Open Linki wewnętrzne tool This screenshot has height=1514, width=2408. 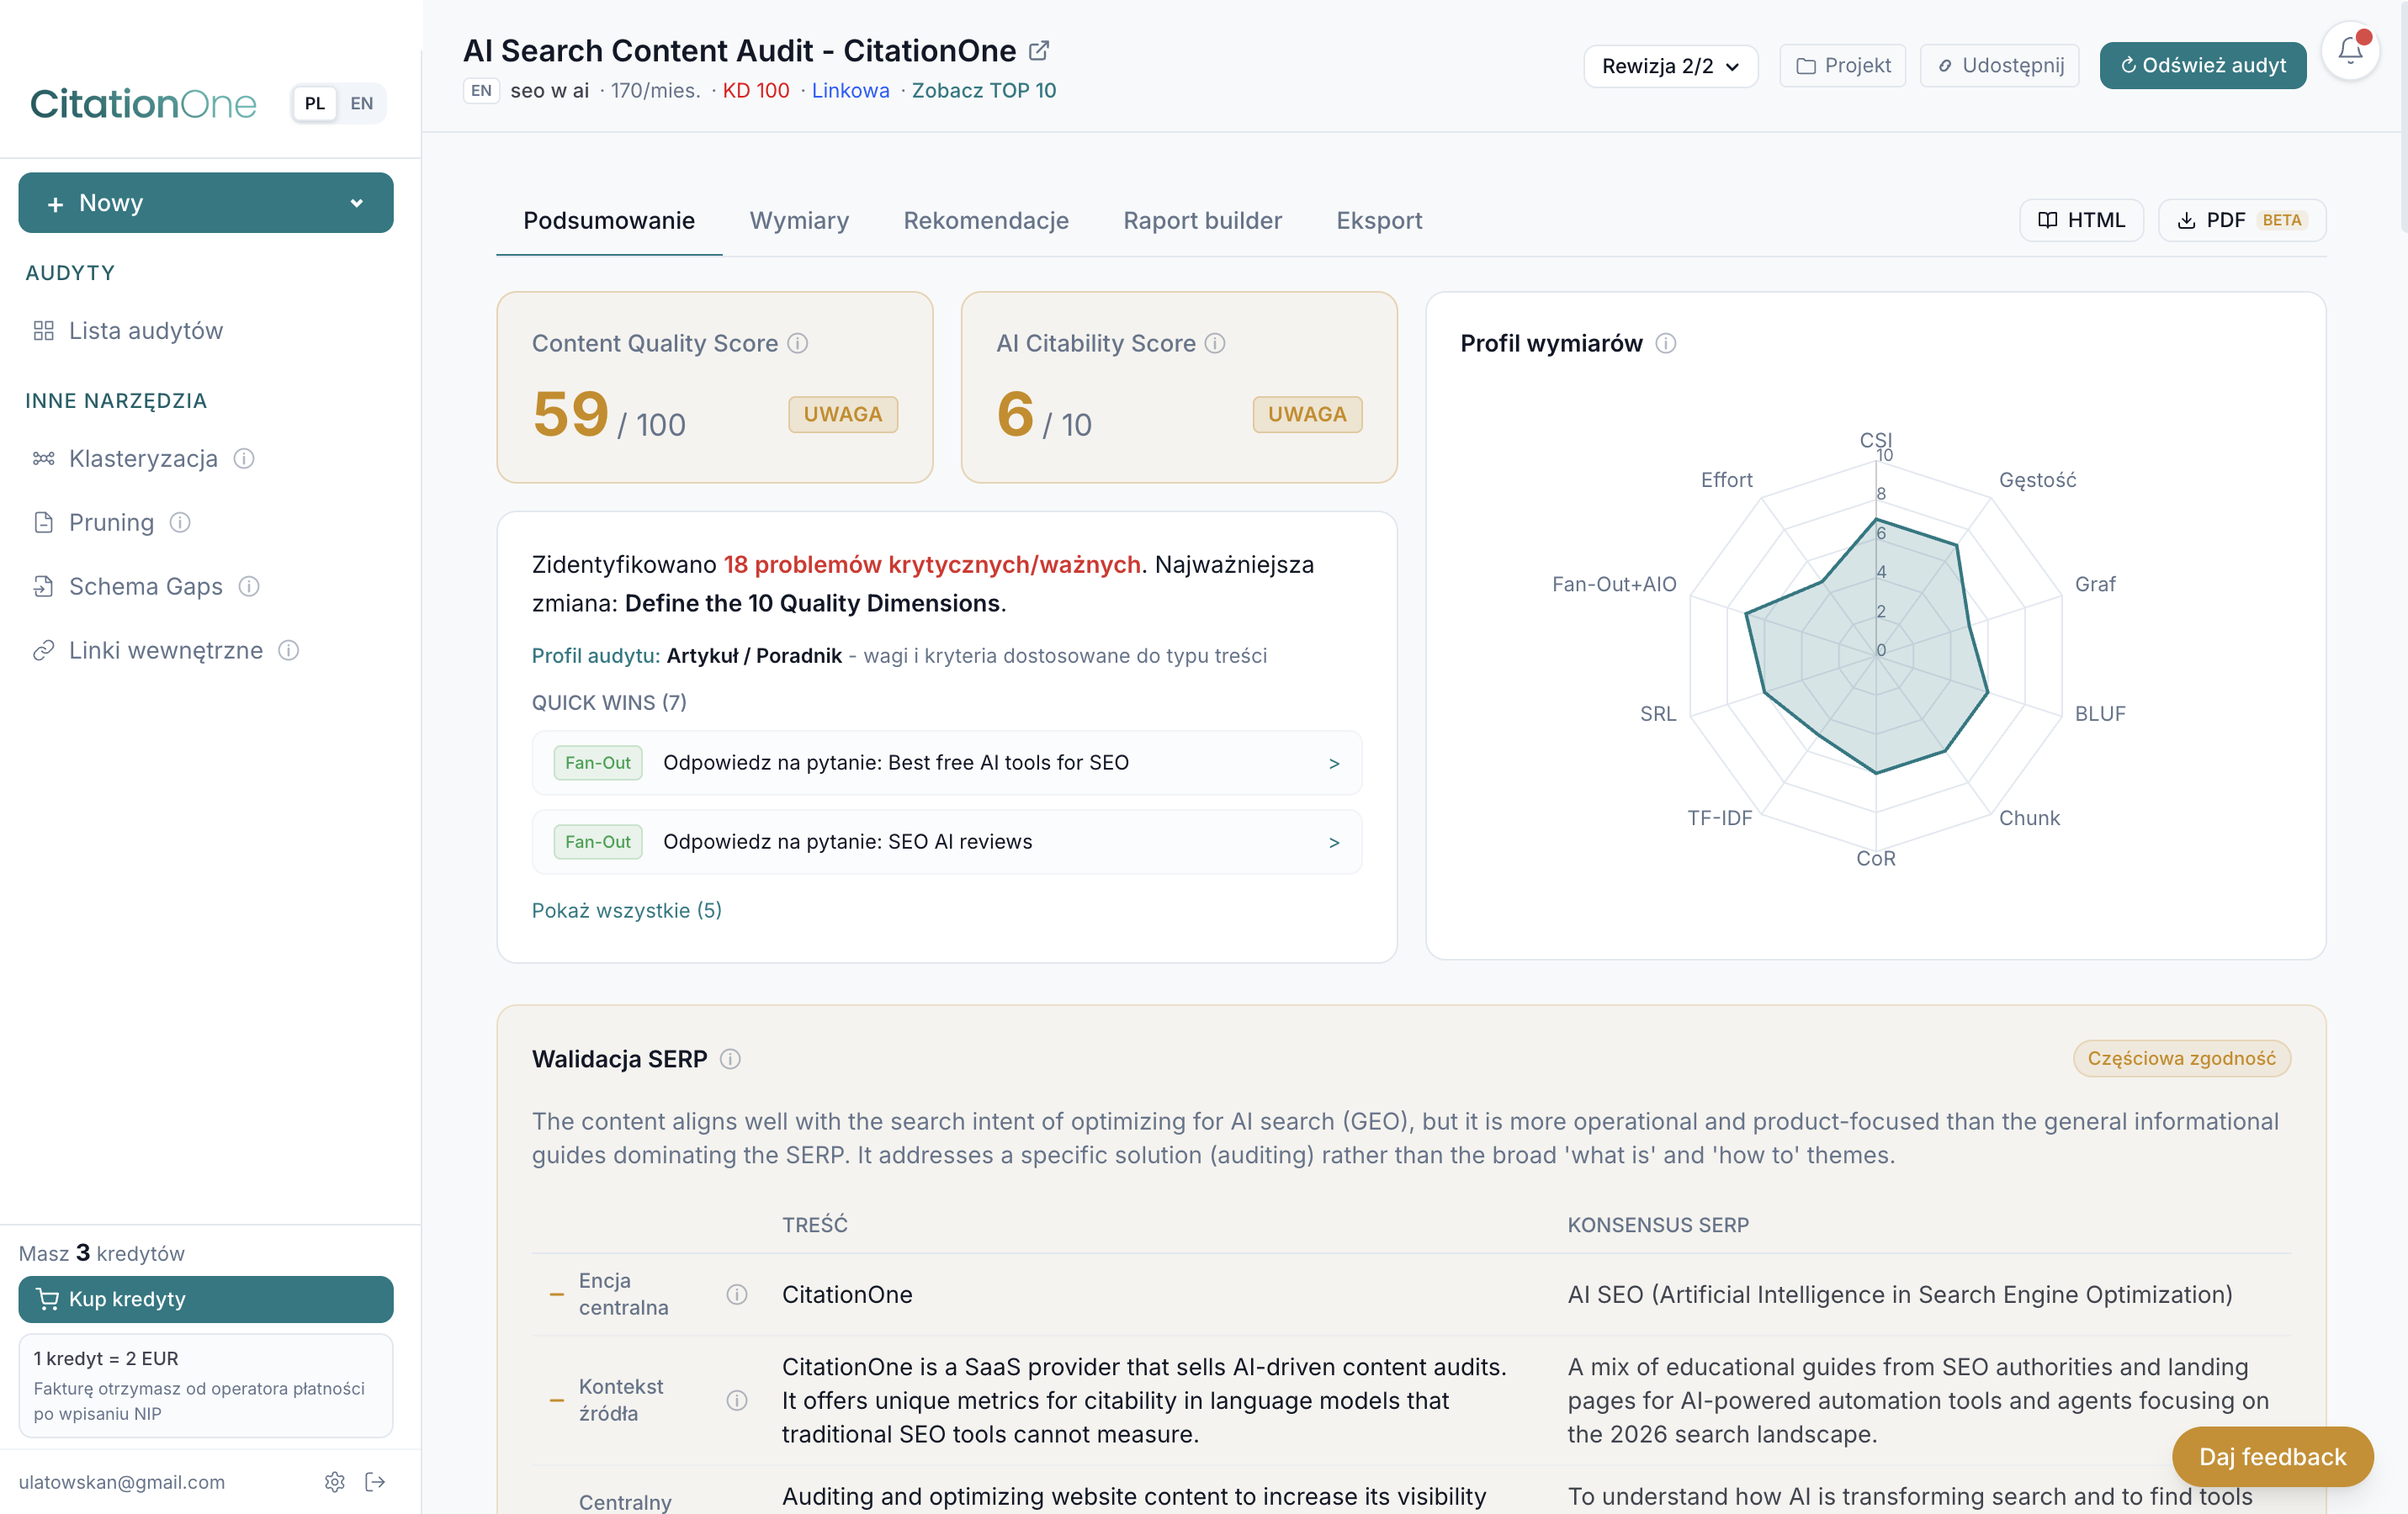(166, 650)
